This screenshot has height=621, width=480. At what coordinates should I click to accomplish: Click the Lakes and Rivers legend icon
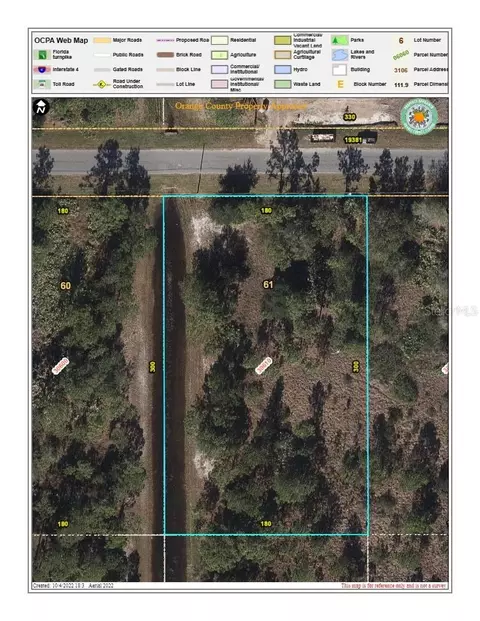point(339,55)
